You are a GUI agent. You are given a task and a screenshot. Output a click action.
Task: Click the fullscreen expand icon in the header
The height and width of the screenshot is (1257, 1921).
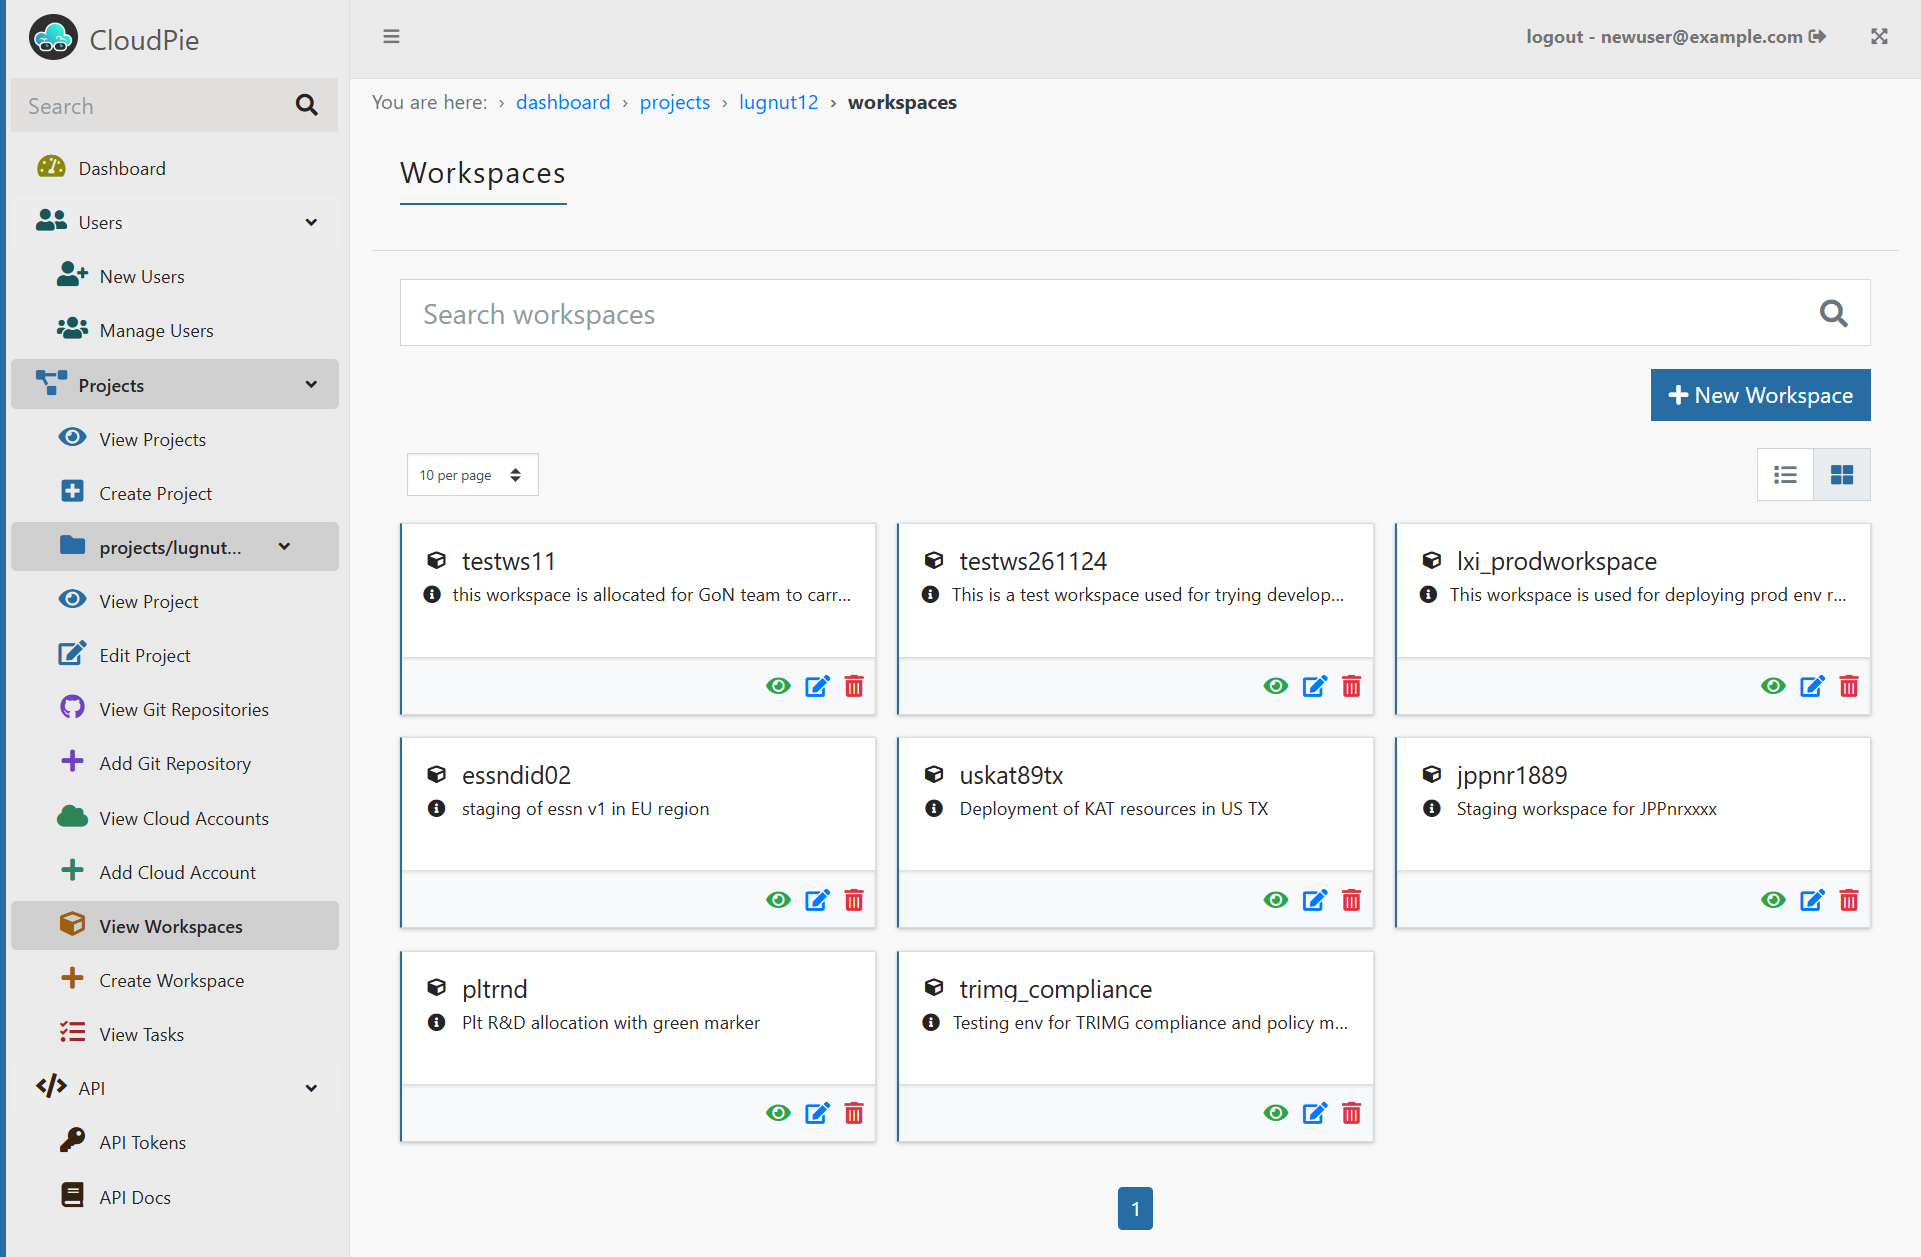click(x=1879, y=37)
